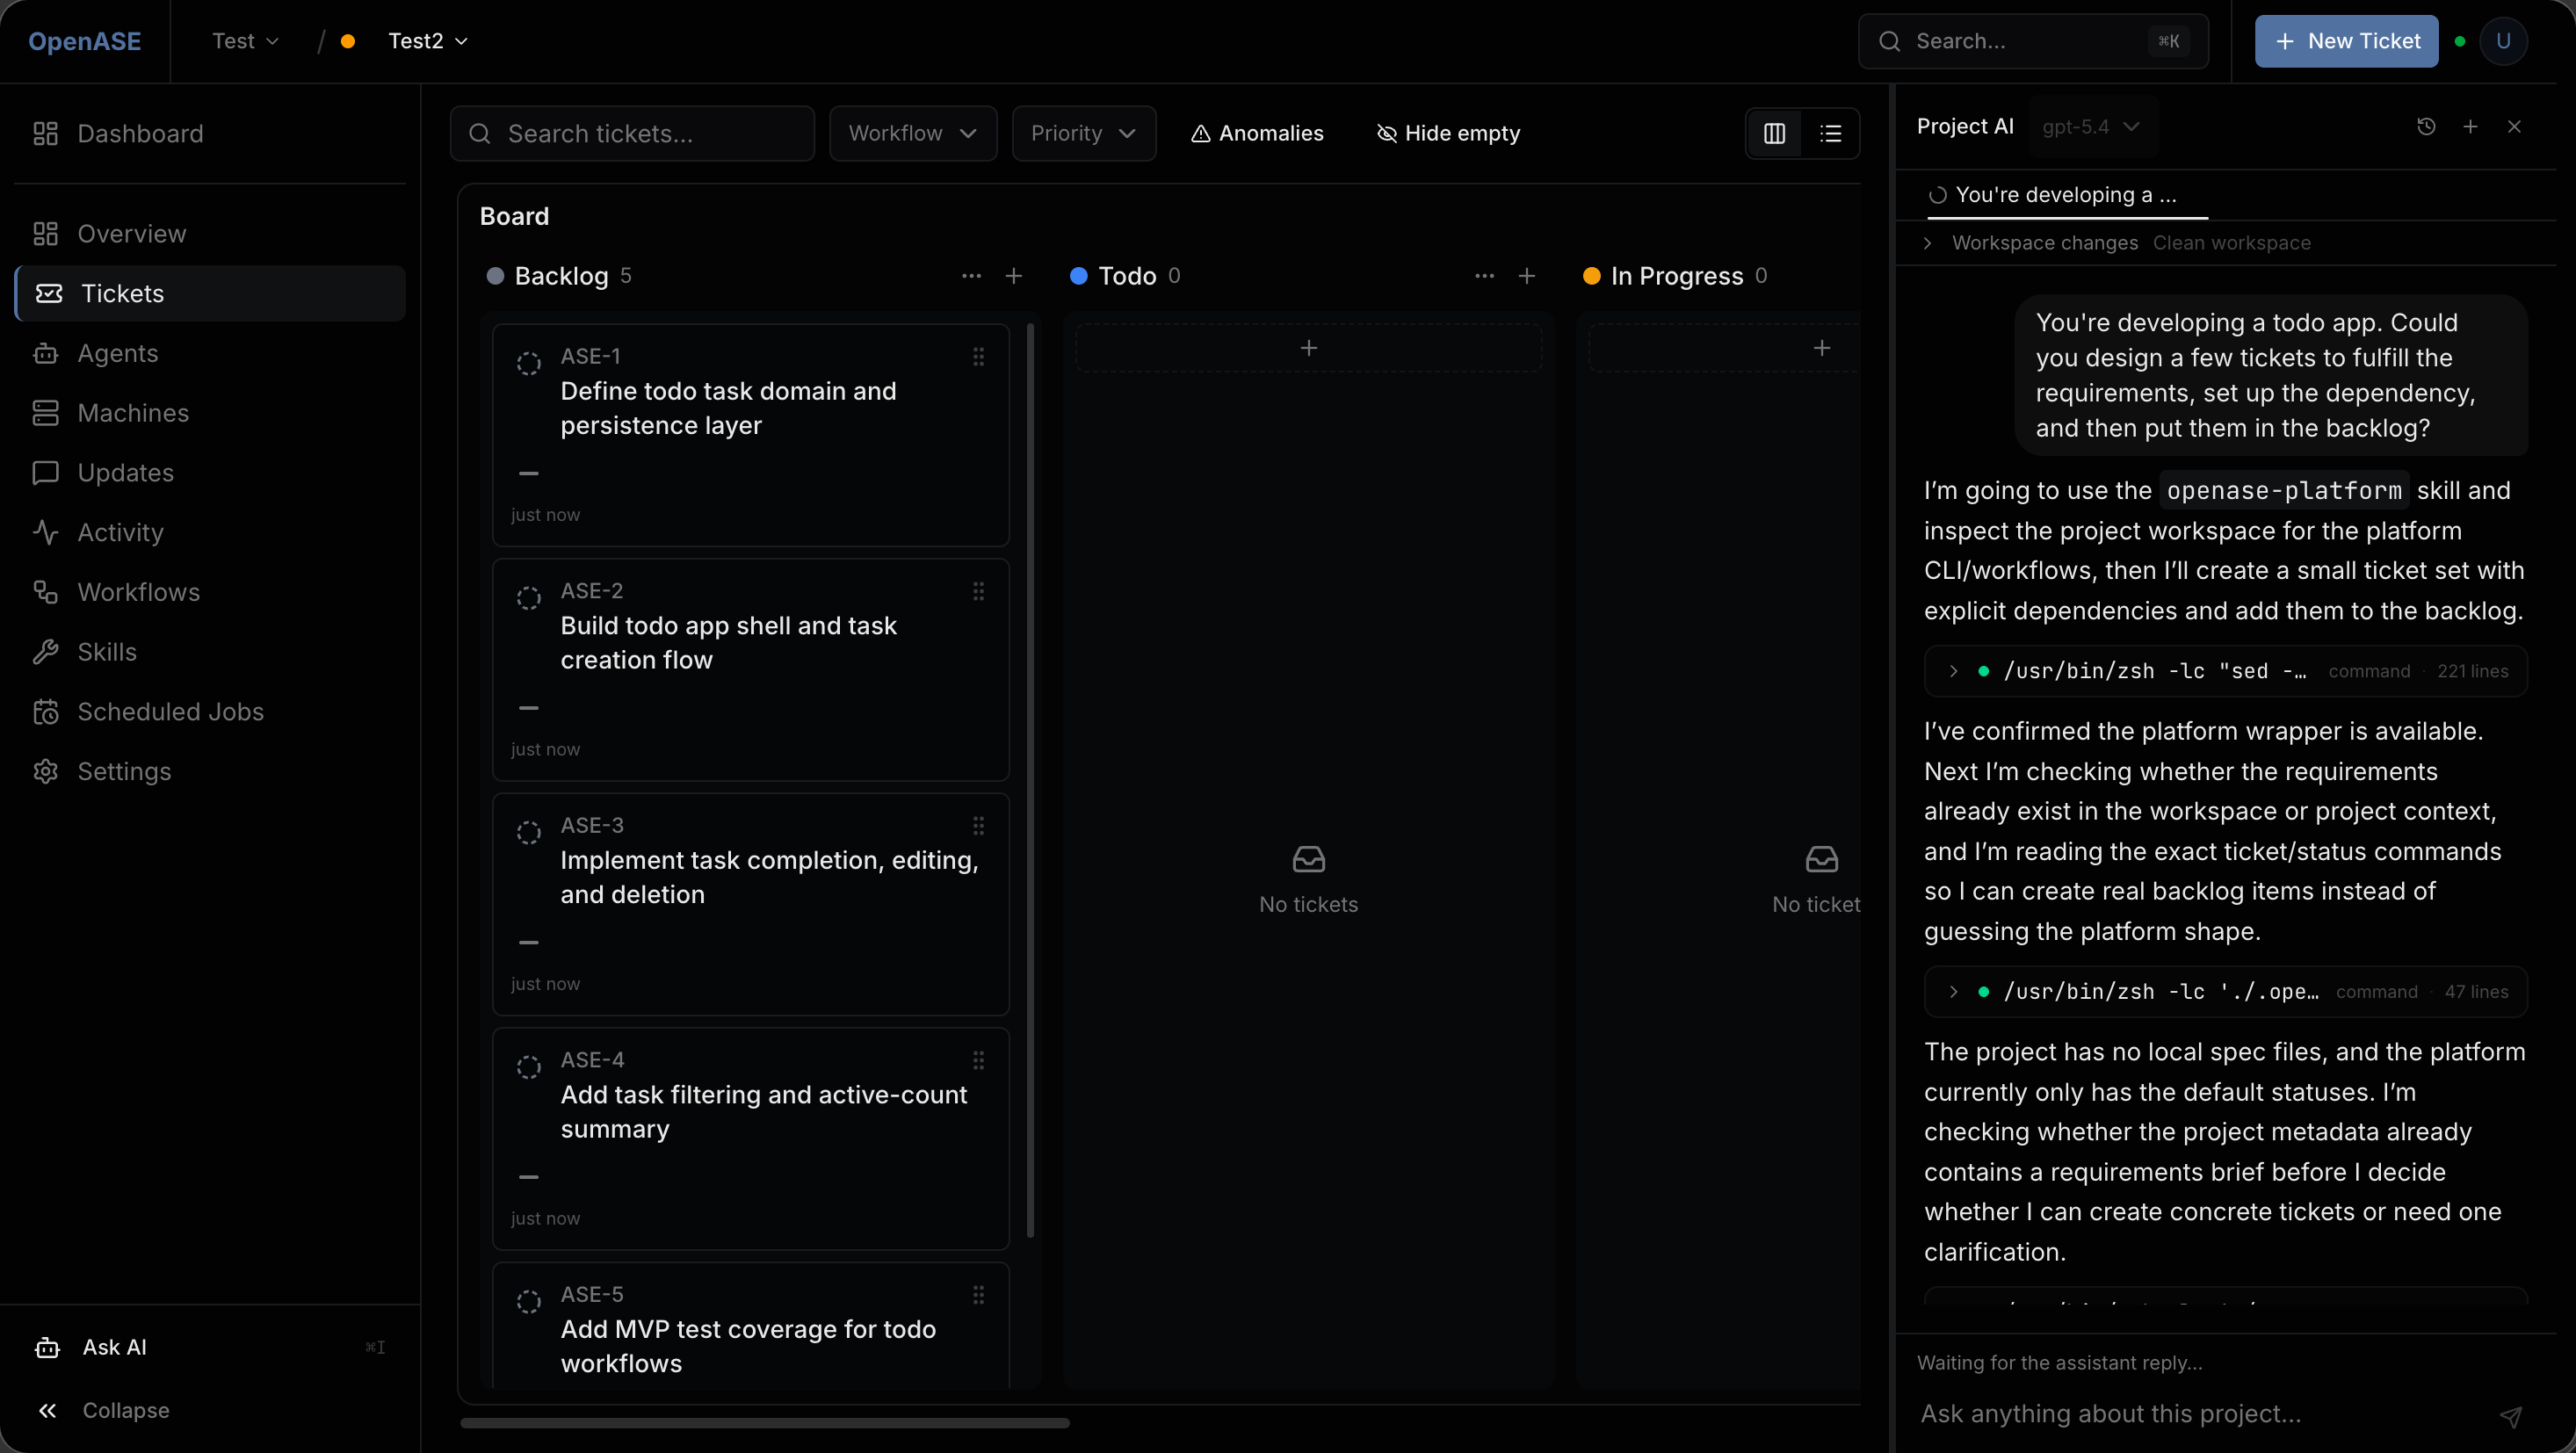Click the ASE-3 drag handle icon
Viewport: 2576px width, 1453px height.
point(978,825)
